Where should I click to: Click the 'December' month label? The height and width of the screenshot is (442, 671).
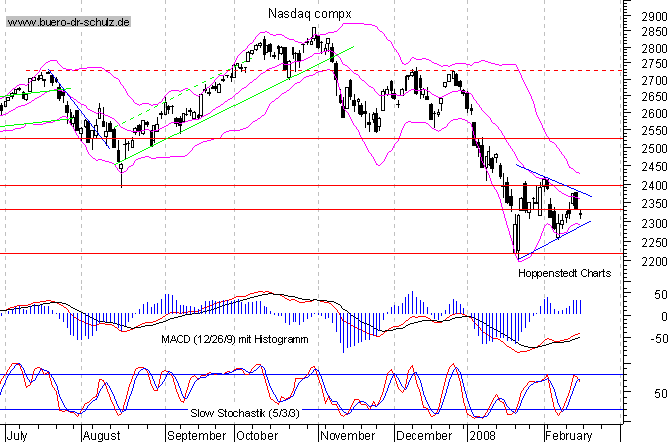tap(424, 436)
